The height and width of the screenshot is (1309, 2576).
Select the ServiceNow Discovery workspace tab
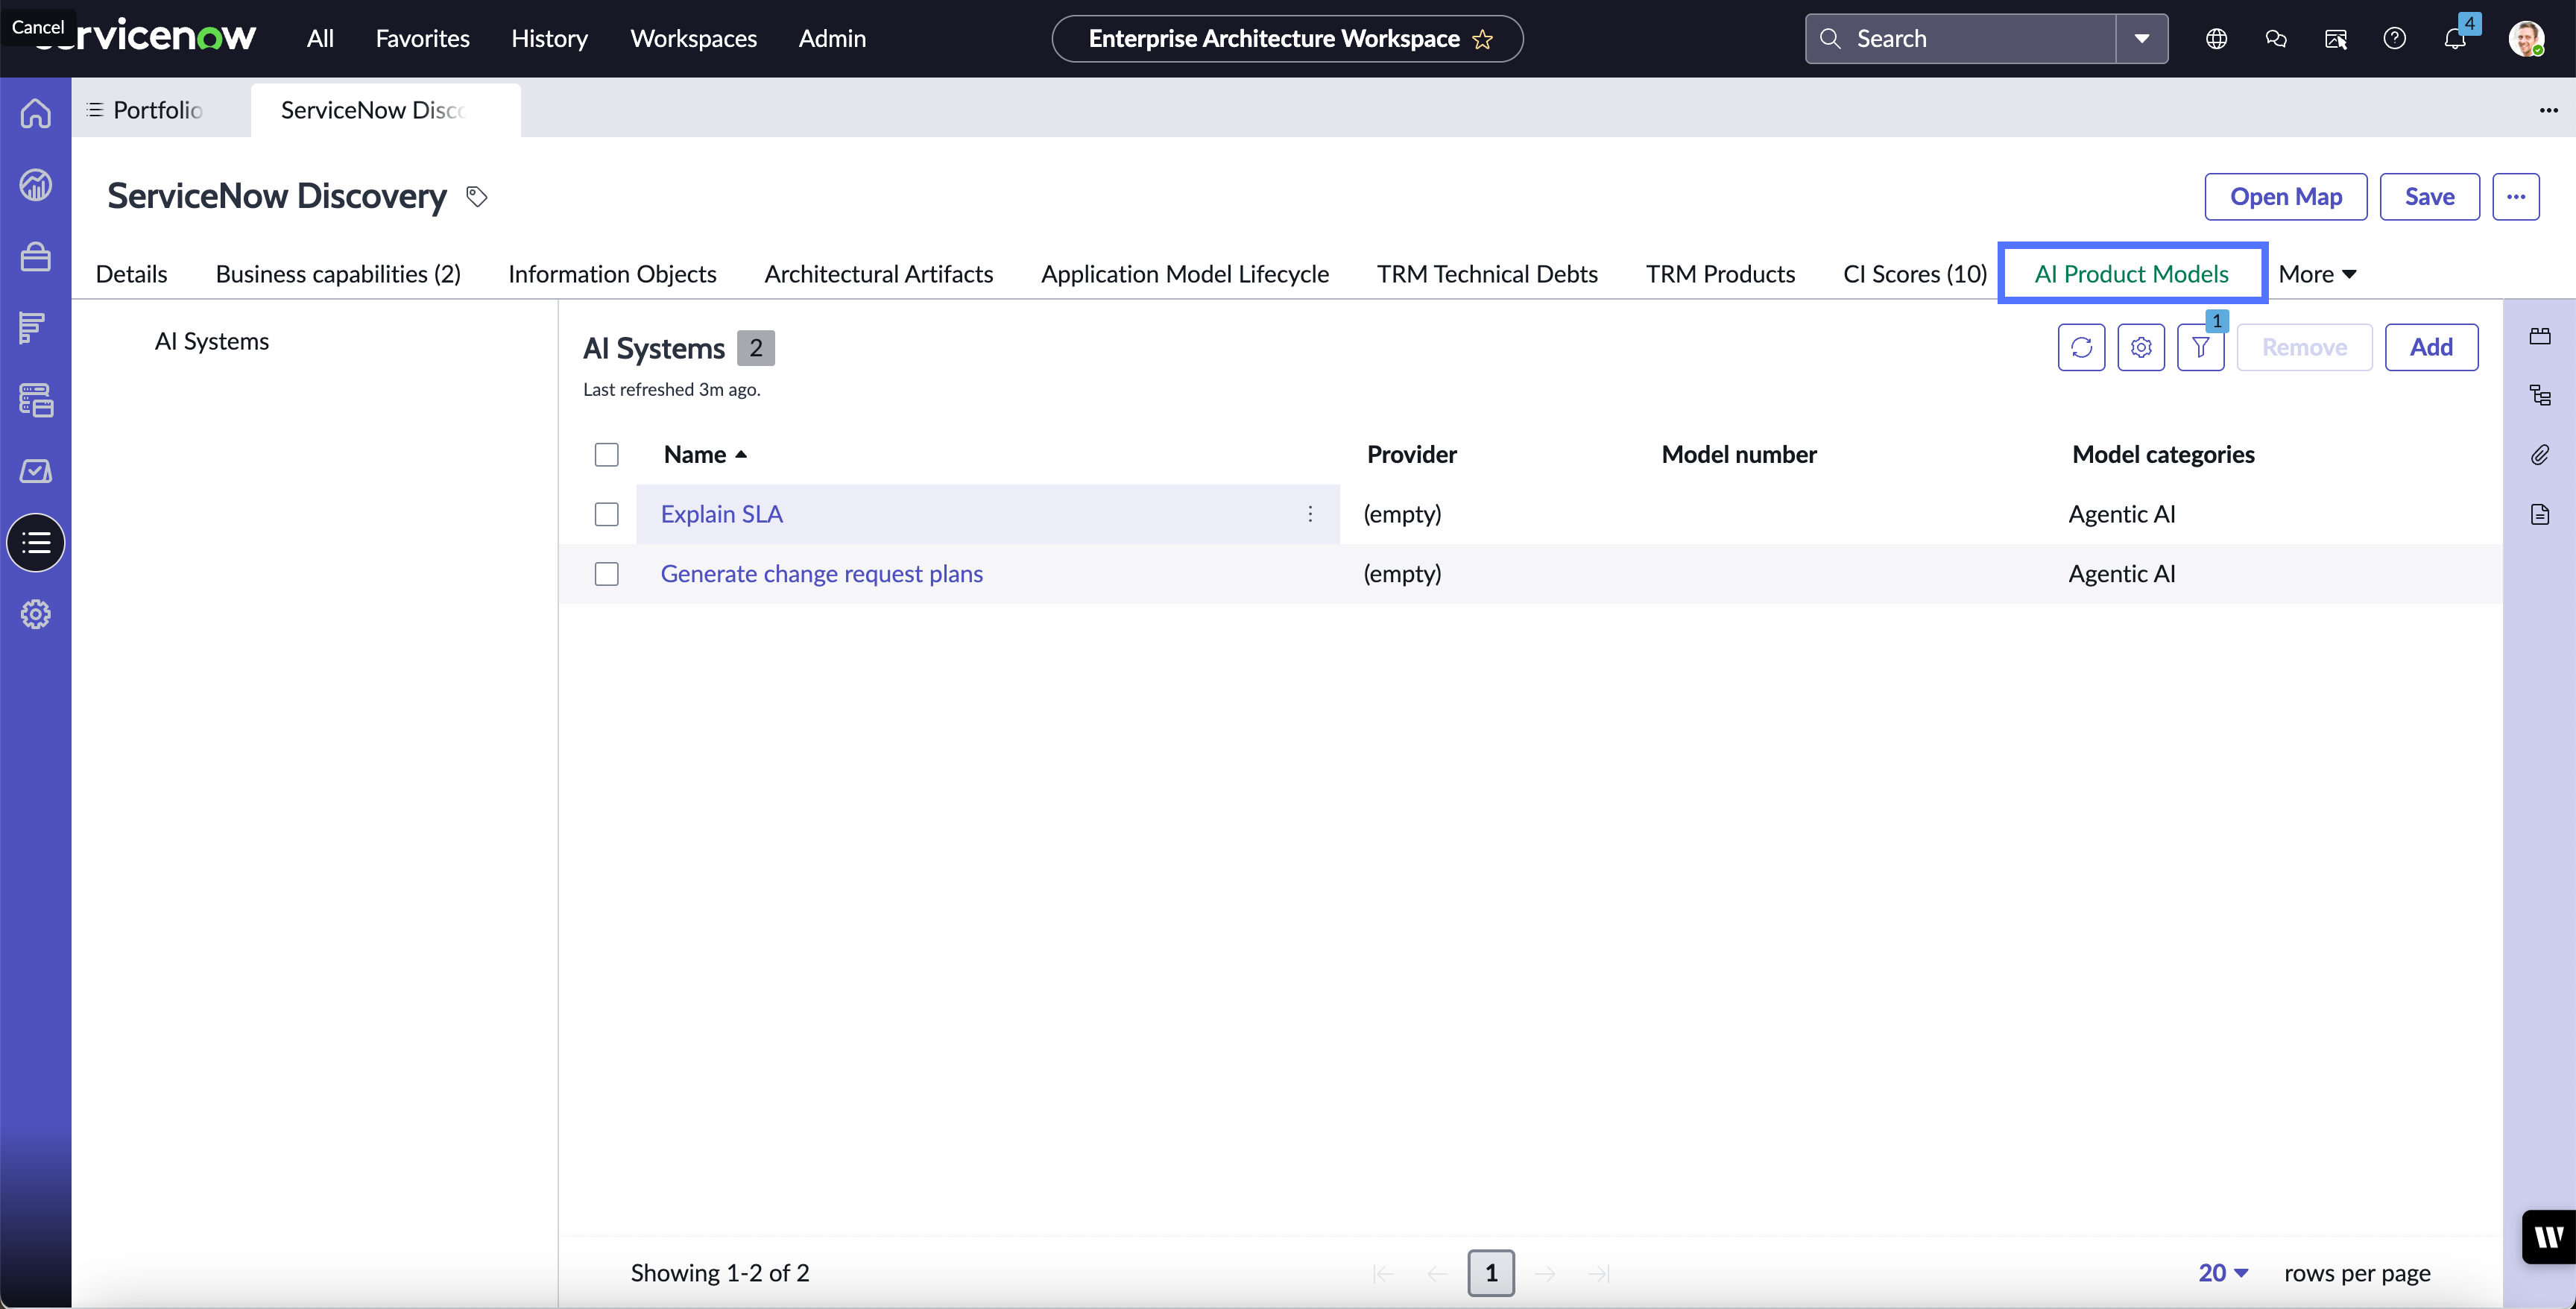click(385, 110)
